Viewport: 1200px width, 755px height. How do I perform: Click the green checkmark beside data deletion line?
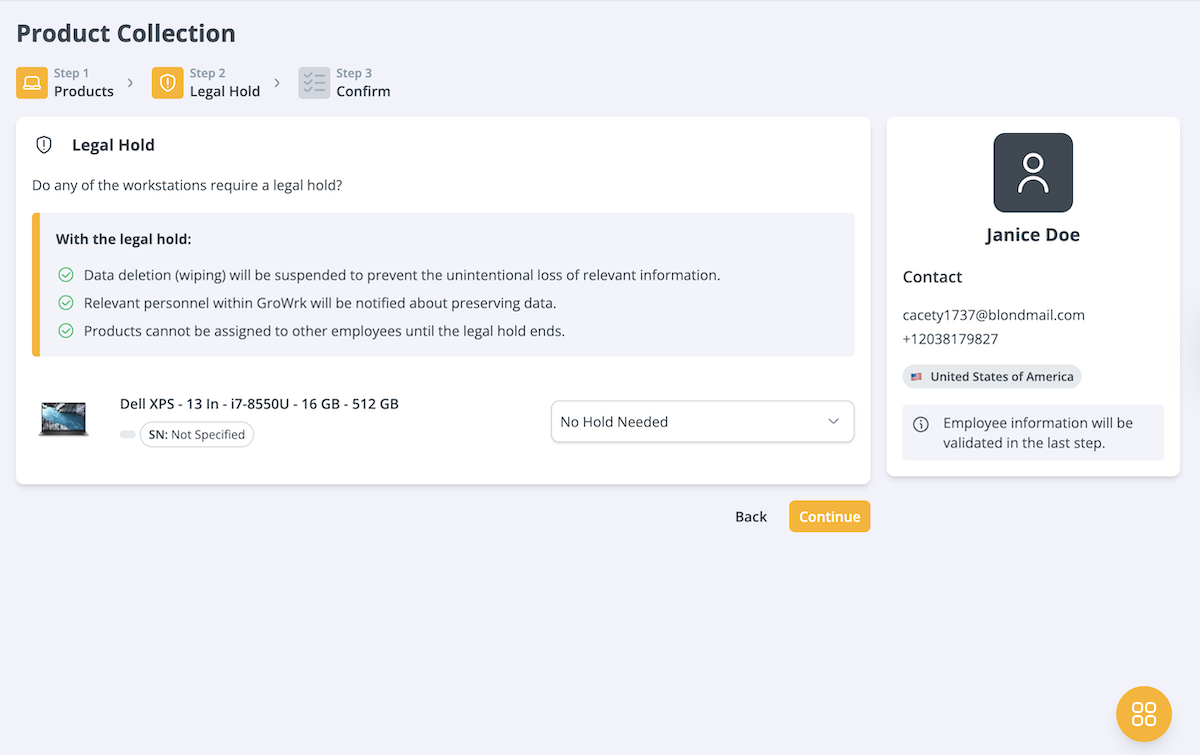66,275
